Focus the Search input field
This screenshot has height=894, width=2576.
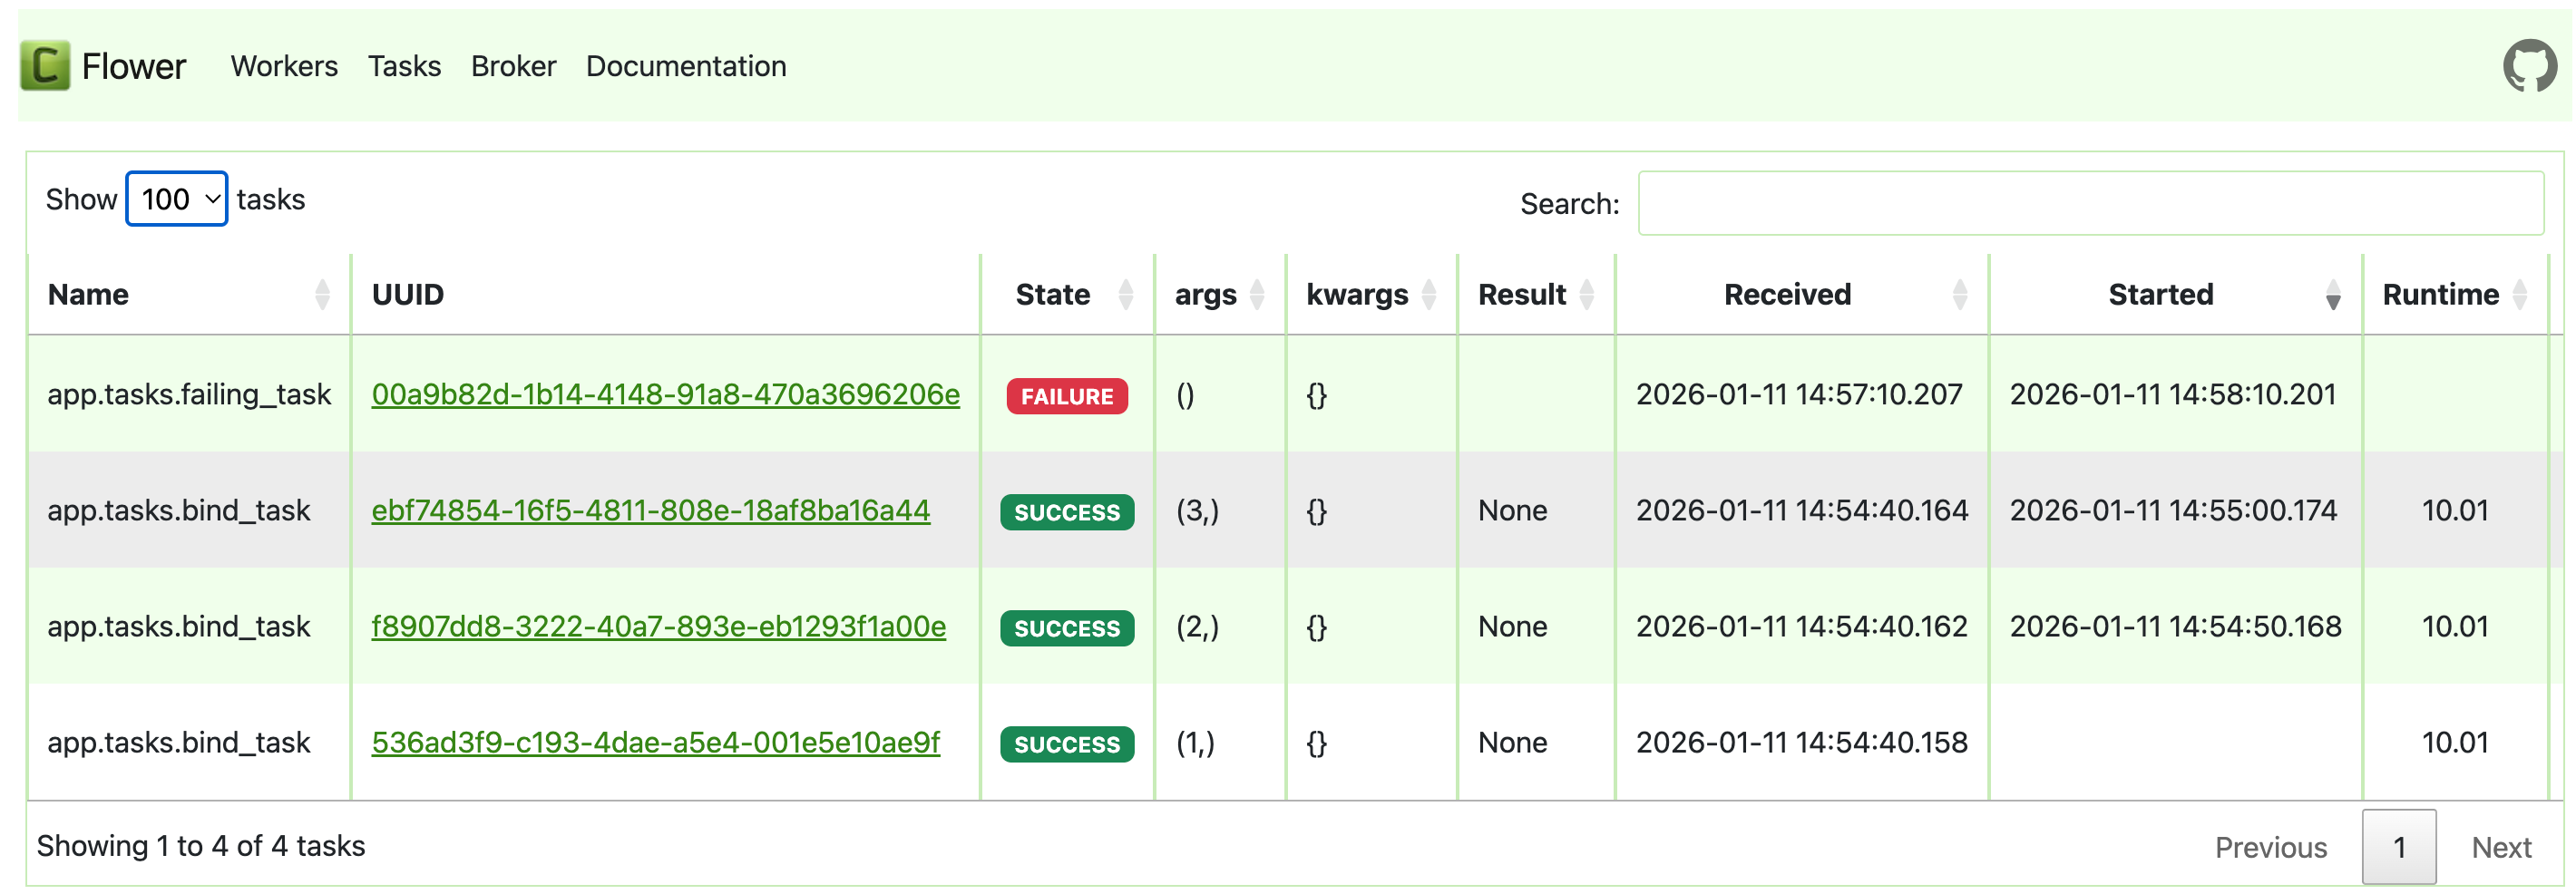[x=2090, y=204]
